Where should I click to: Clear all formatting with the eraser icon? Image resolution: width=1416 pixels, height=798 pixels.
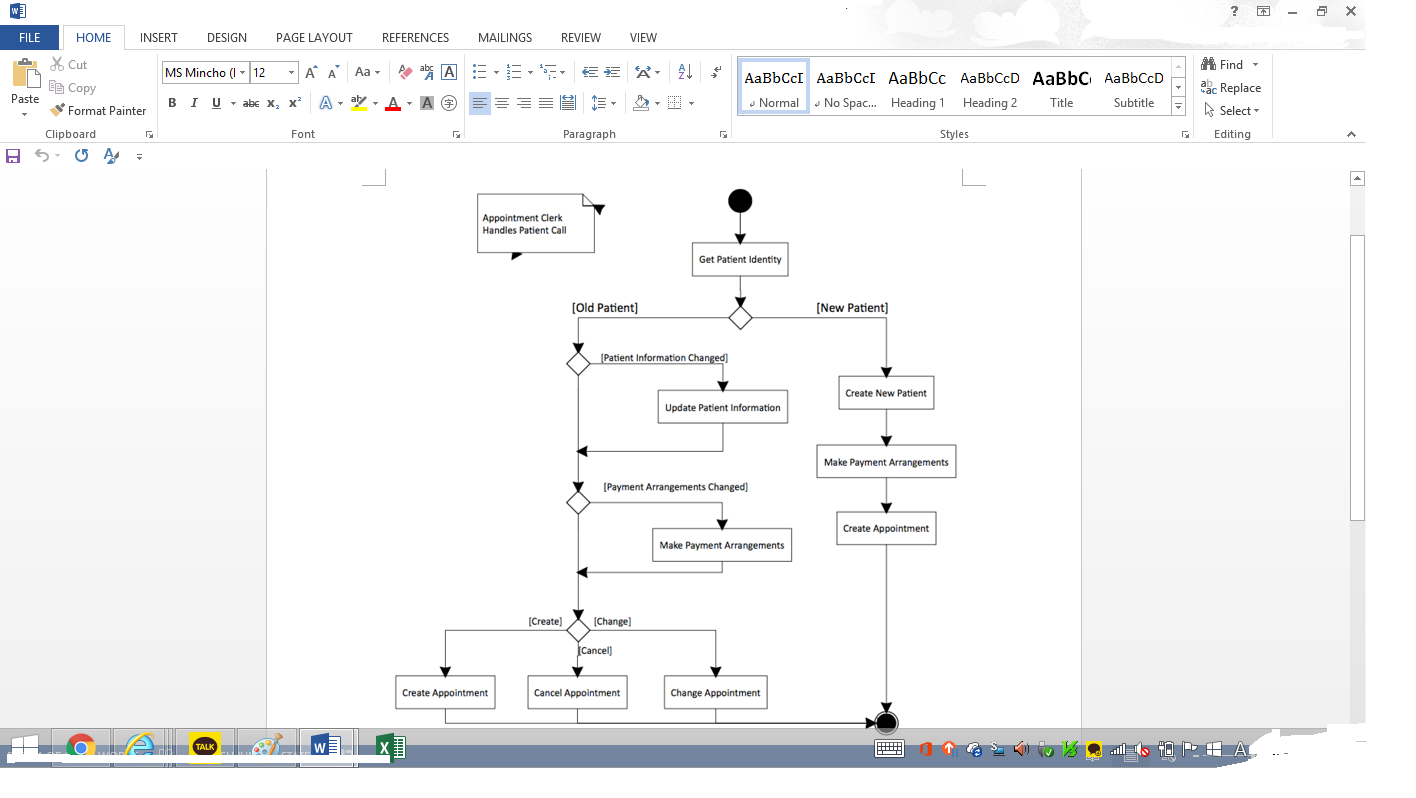[x=404, y=72]
